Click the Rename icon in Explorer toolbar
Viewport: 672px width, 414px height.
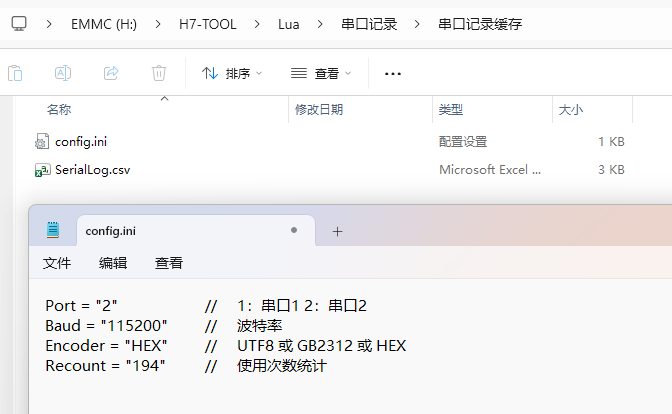coord(63,73)
